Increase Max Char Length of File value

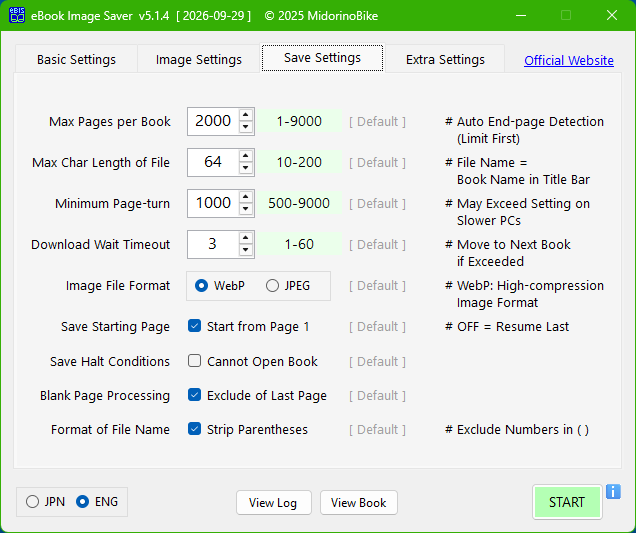pyautogui.click(x=245, y=156)
